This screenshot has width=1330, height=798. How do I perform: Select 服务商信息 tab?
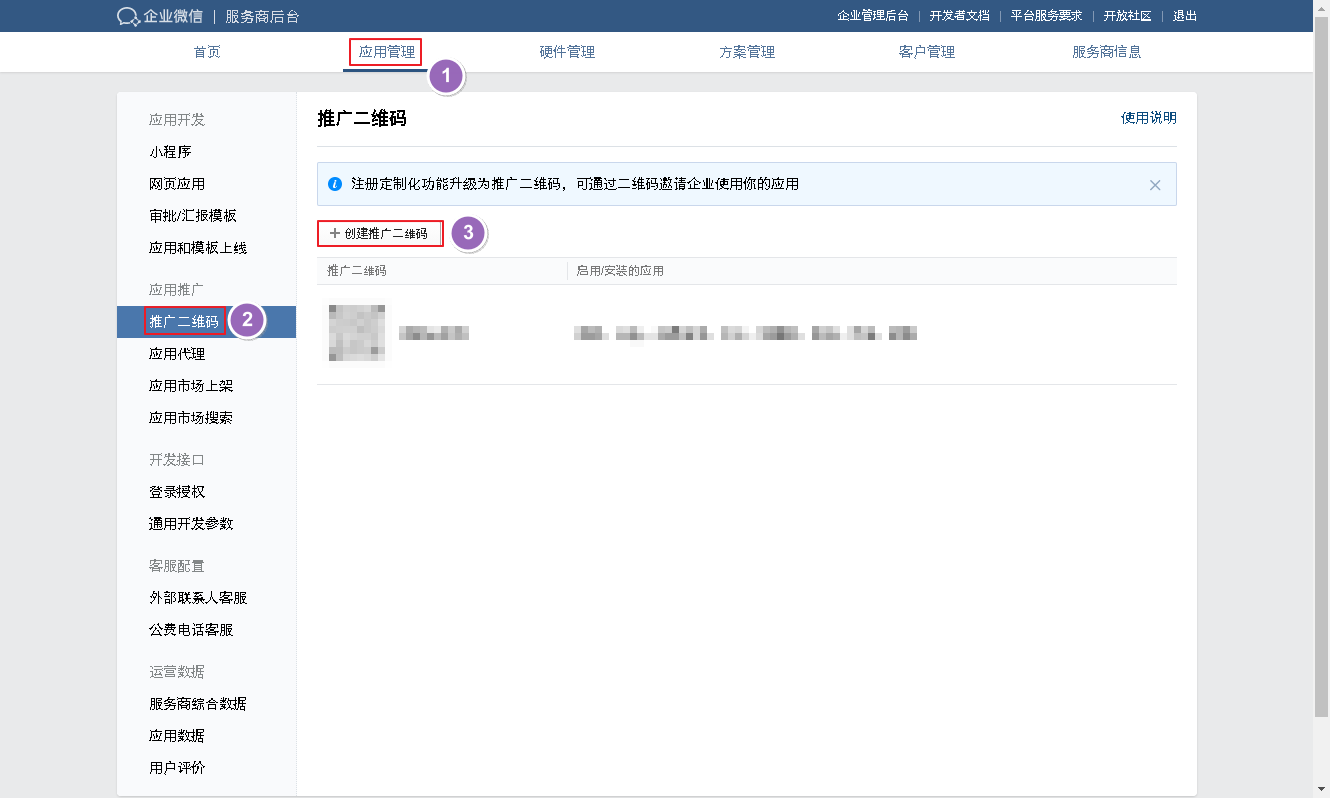[x=1107, y=52]
